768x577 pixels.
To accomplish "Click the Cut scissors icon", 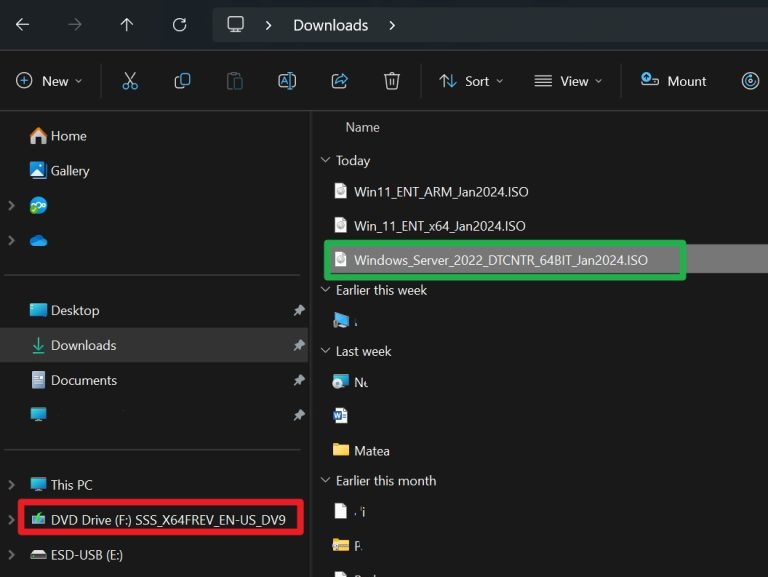I will (130, 81).
